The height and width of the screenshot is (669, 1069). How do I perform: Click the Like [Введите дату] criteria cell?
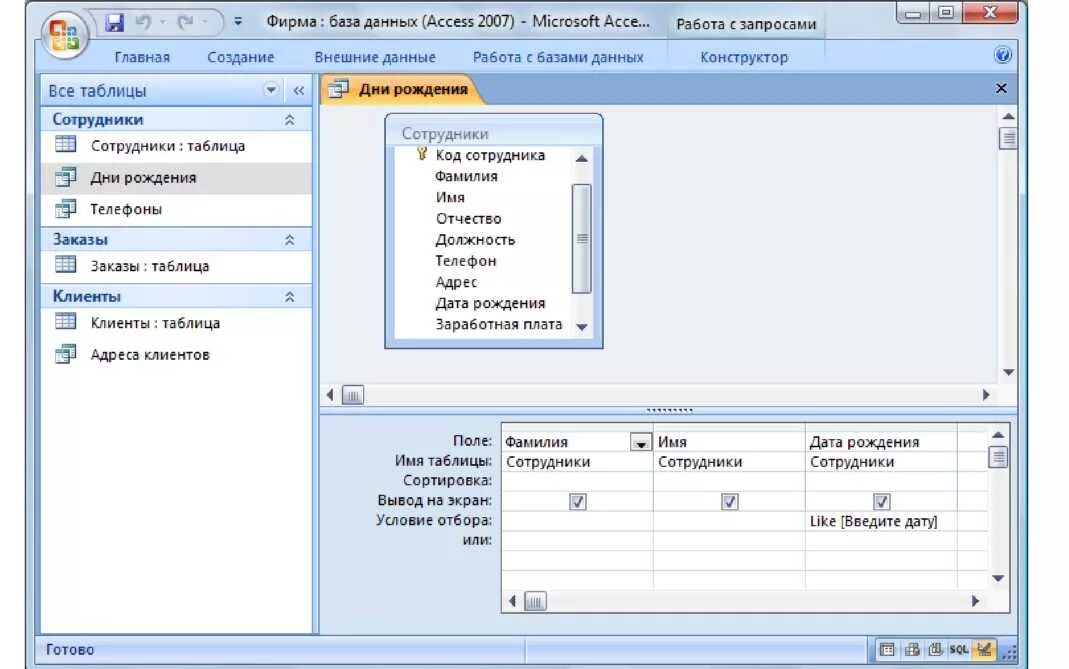pyautogui.click(x=881, y=521)
